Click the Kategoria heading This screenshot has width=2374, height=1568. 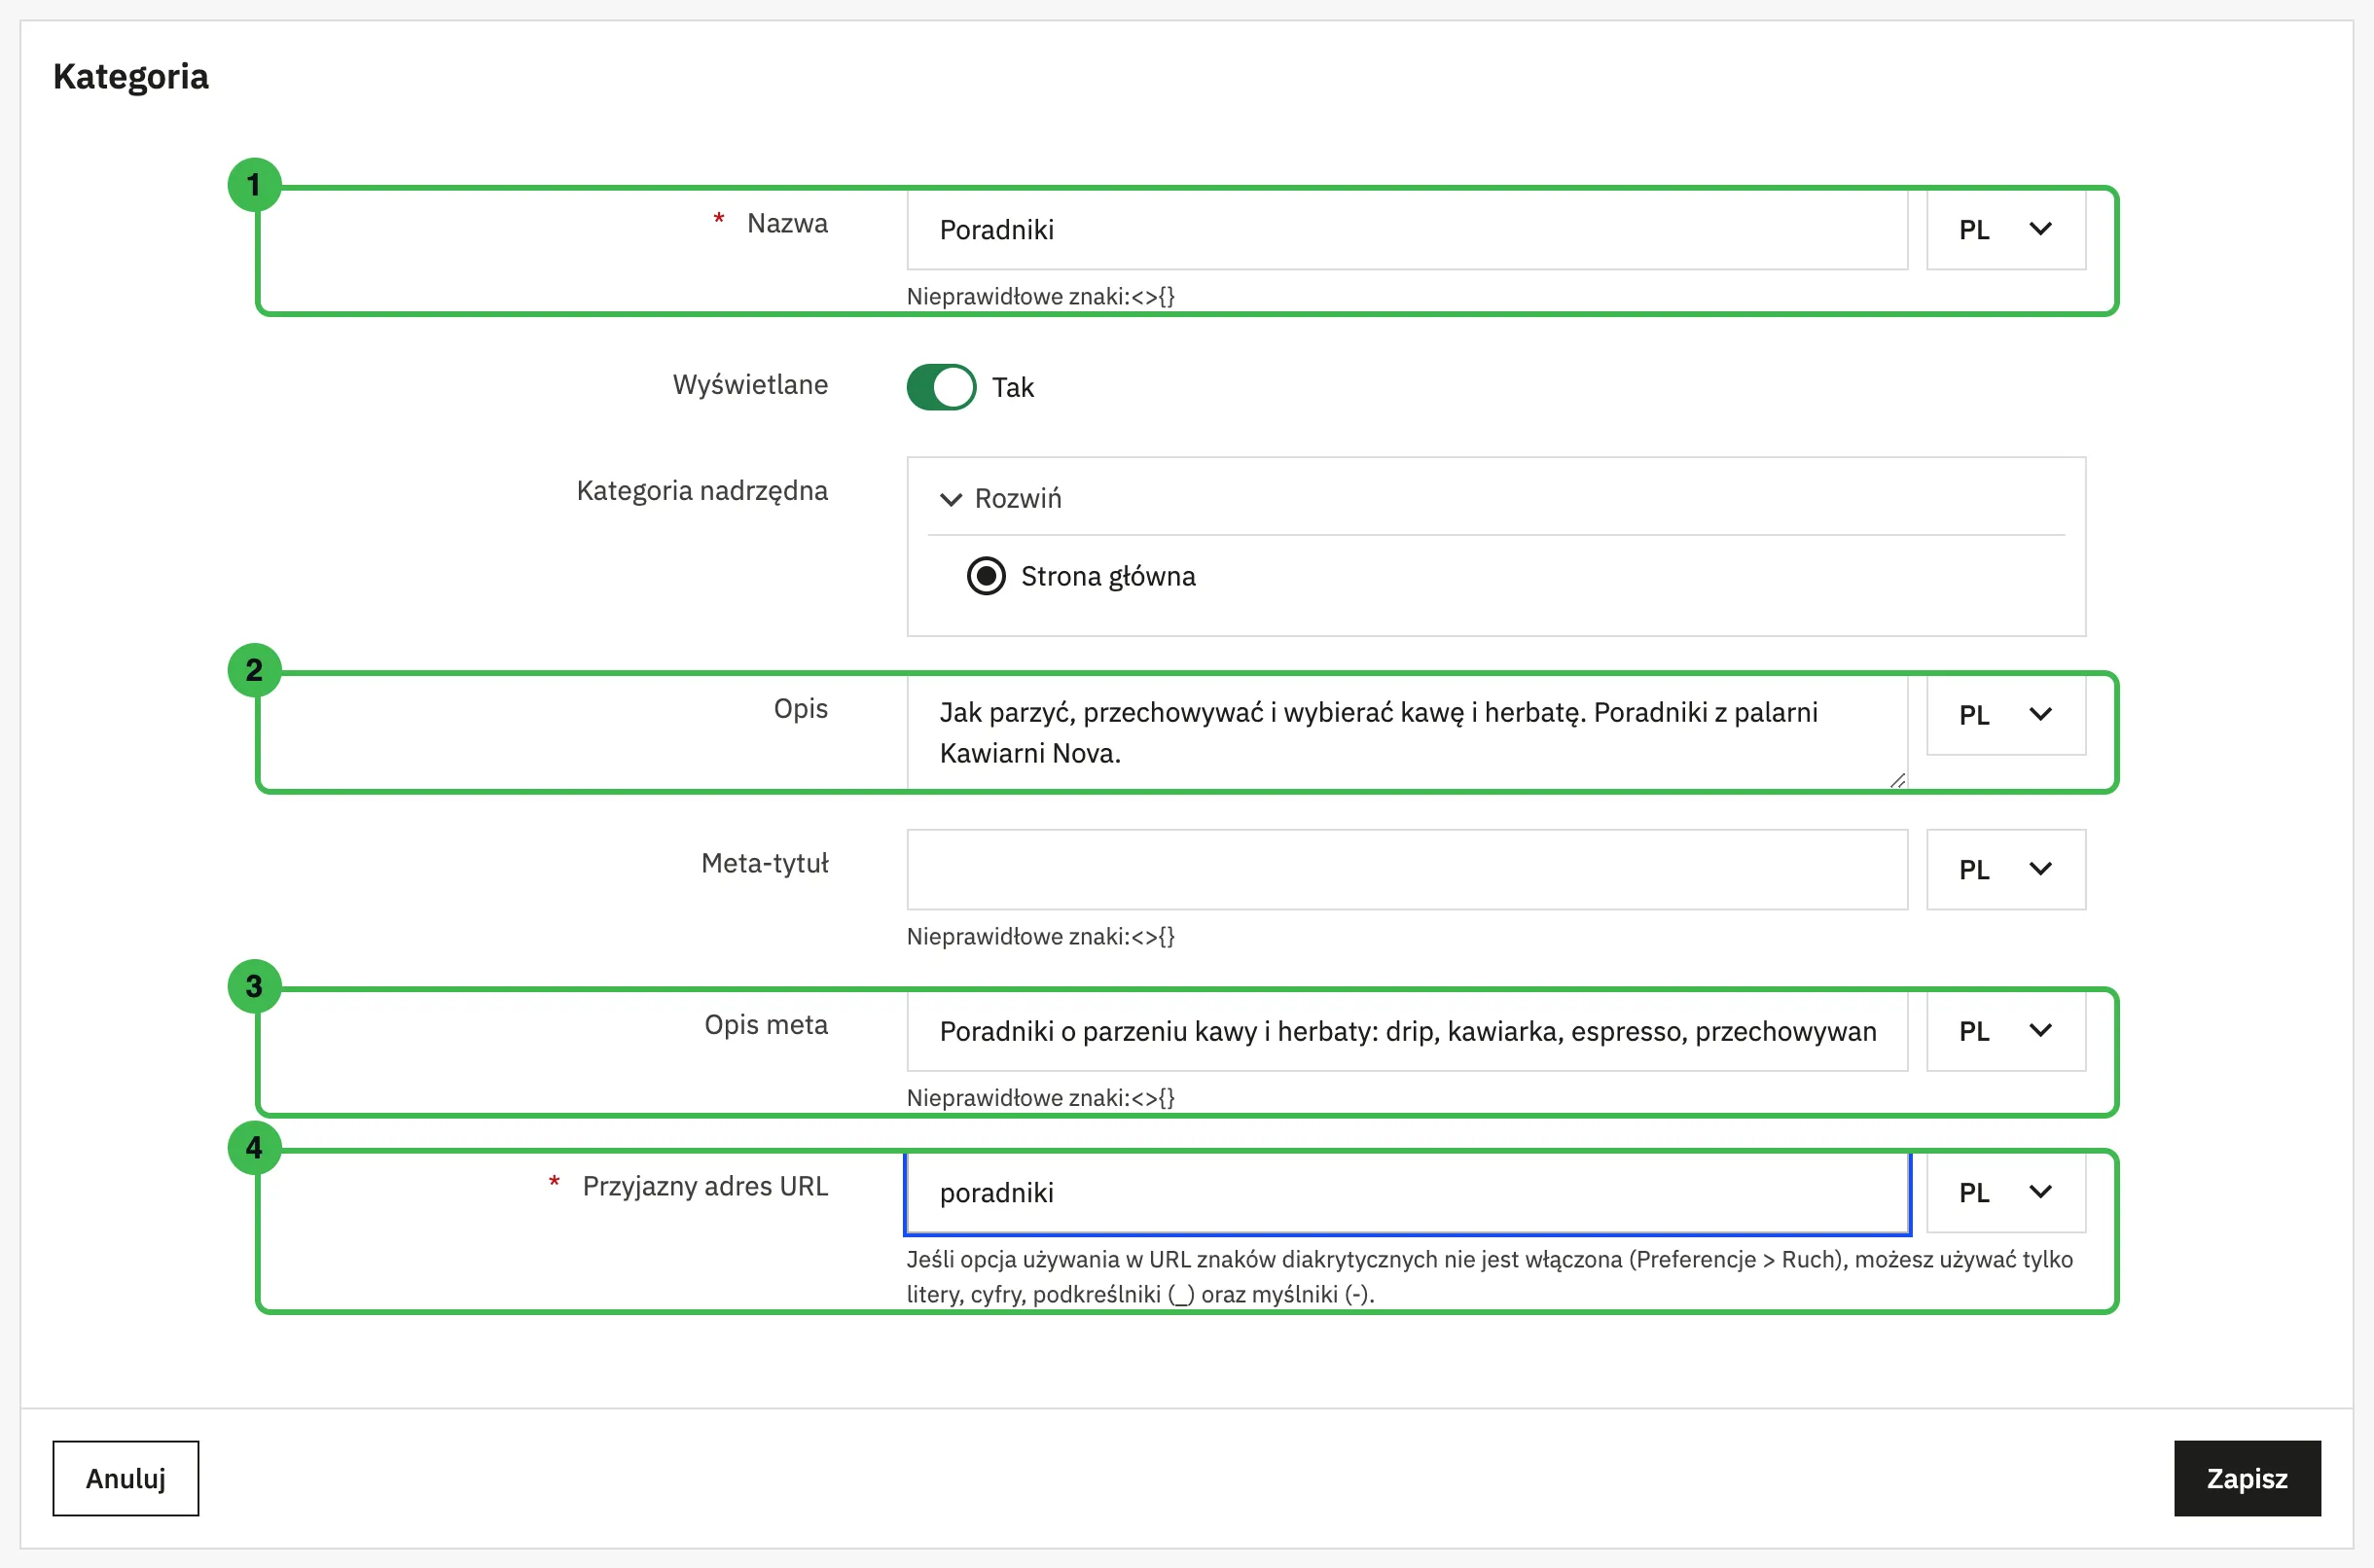pyautogui.click(x=131, y=77)
